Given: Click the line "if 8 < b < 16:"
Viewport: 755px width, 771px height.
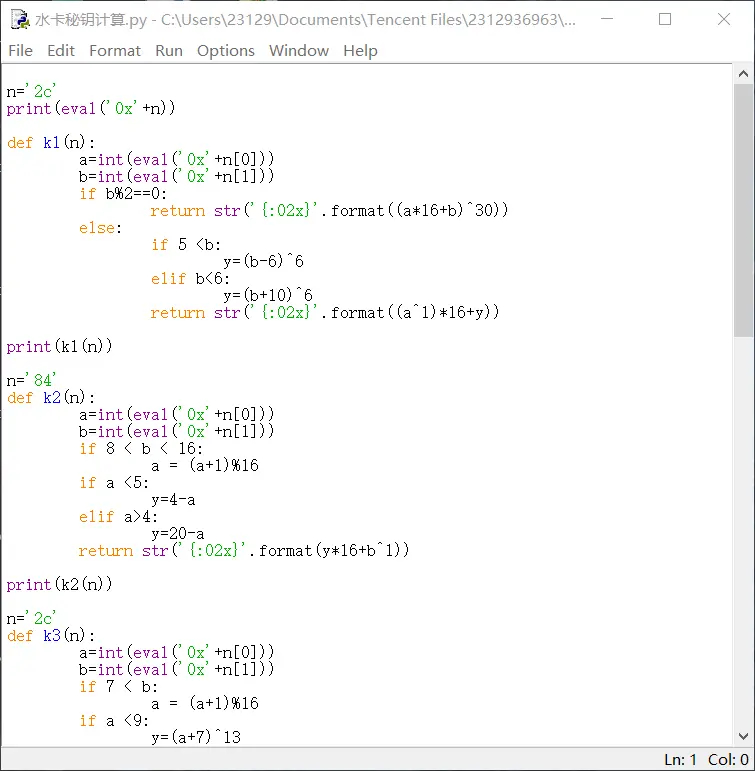Looking at the screenshot, I should click(141, 448).
